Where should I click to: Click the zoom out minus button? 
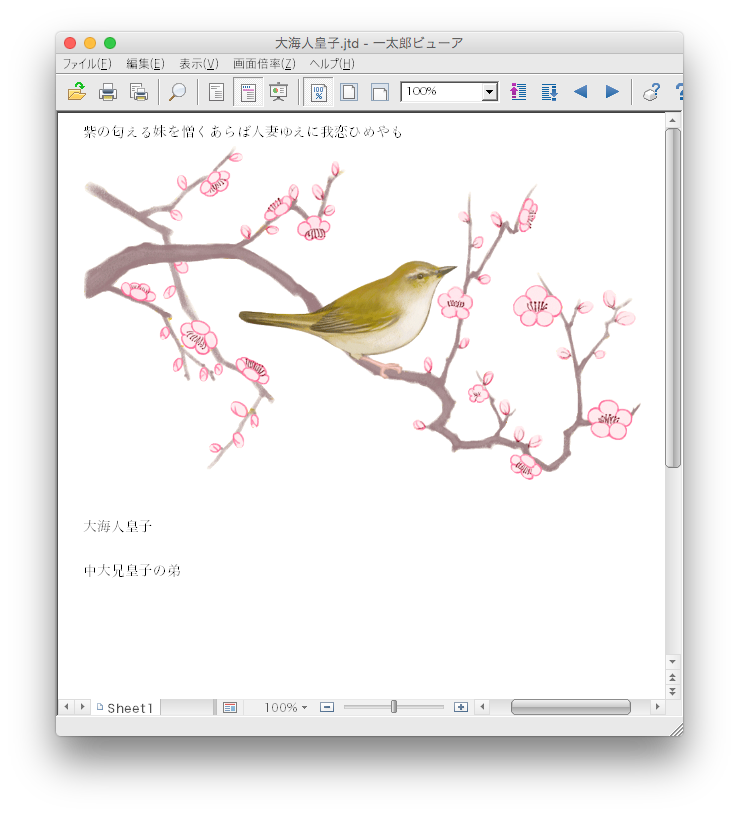point(327,707)
